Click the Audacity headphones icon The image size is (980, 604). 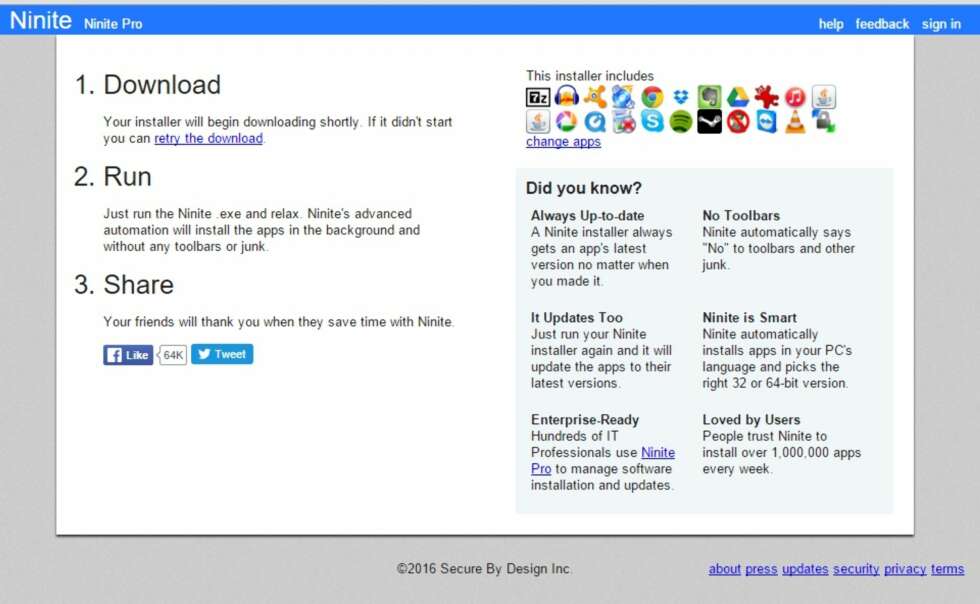(x=566, y=97)
